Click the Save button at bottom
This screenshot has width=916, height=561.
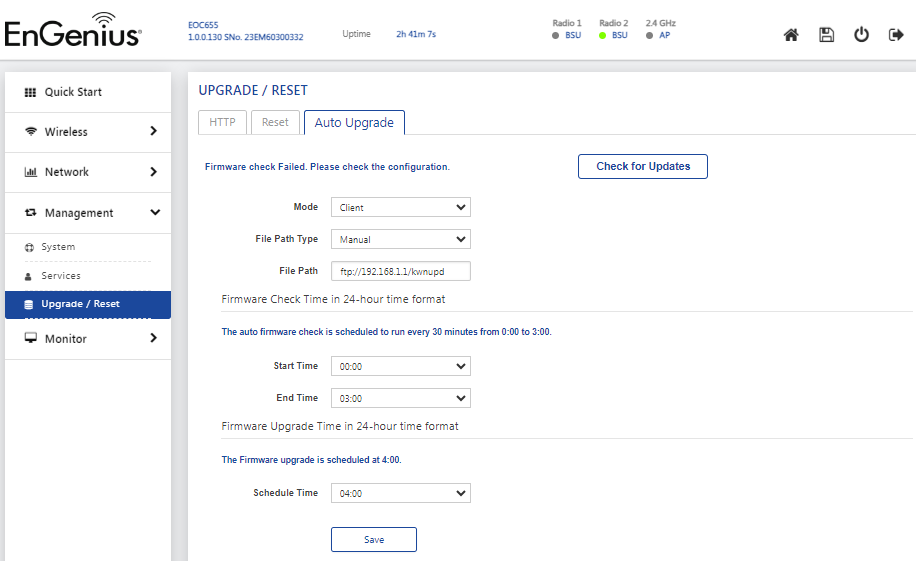[374, 539]
